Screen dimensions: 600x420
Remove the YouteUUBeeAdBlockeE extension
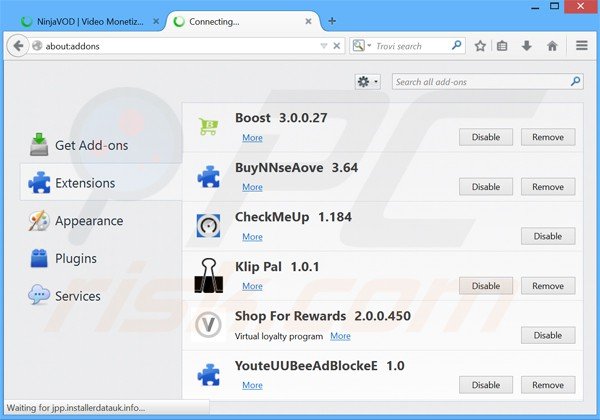point(548,385)
